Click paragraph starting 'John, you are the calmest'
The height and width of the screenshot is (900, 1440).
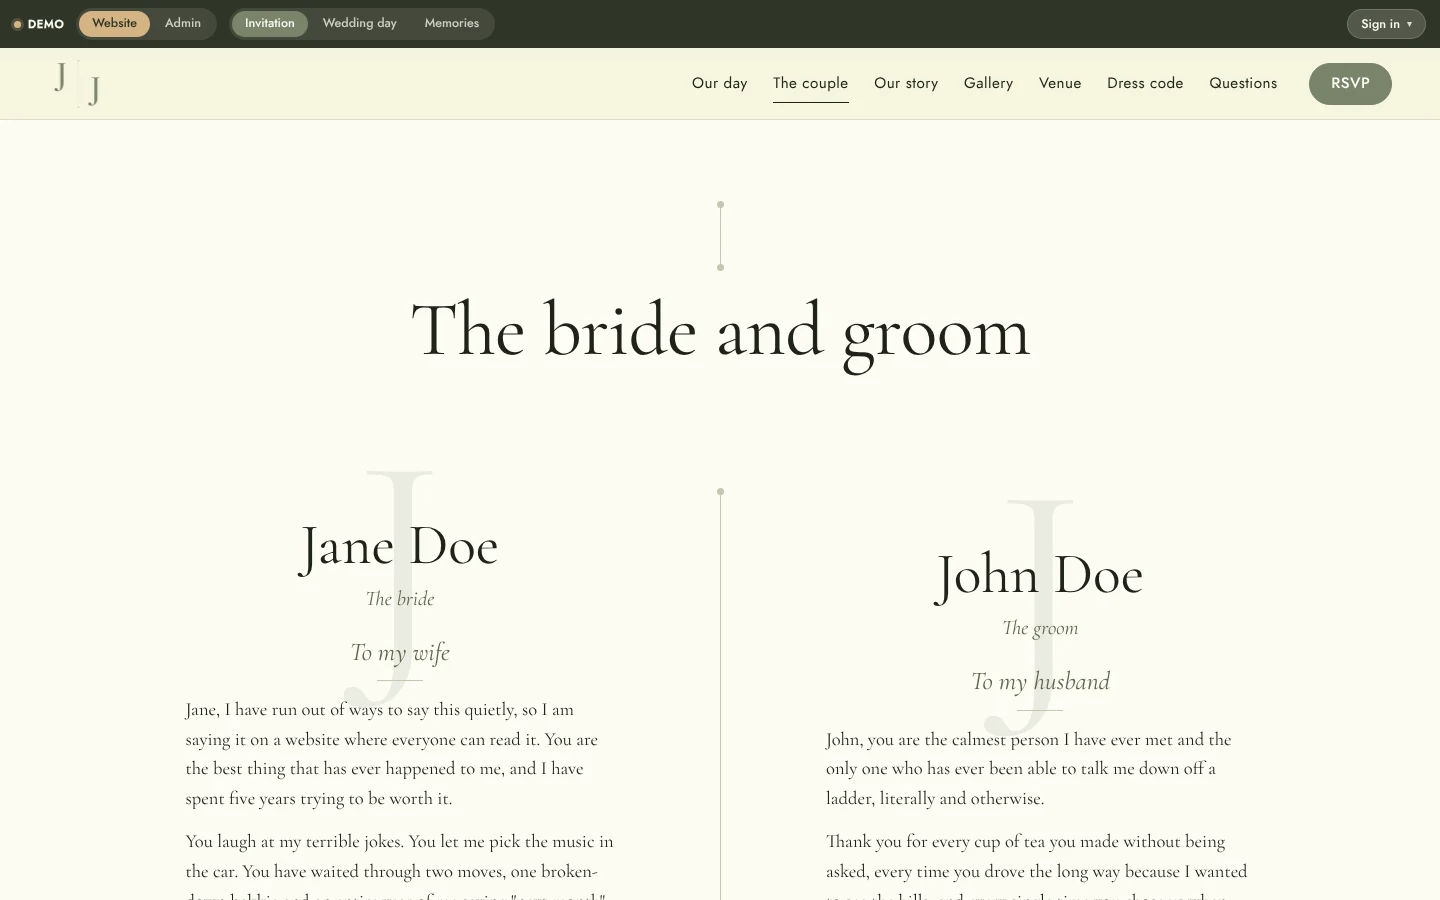click(1040, 769)
